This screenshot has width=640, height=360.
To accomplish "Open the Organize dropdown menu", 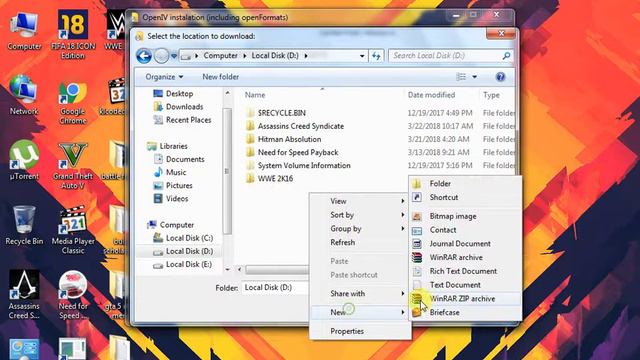I will point(164,77).
